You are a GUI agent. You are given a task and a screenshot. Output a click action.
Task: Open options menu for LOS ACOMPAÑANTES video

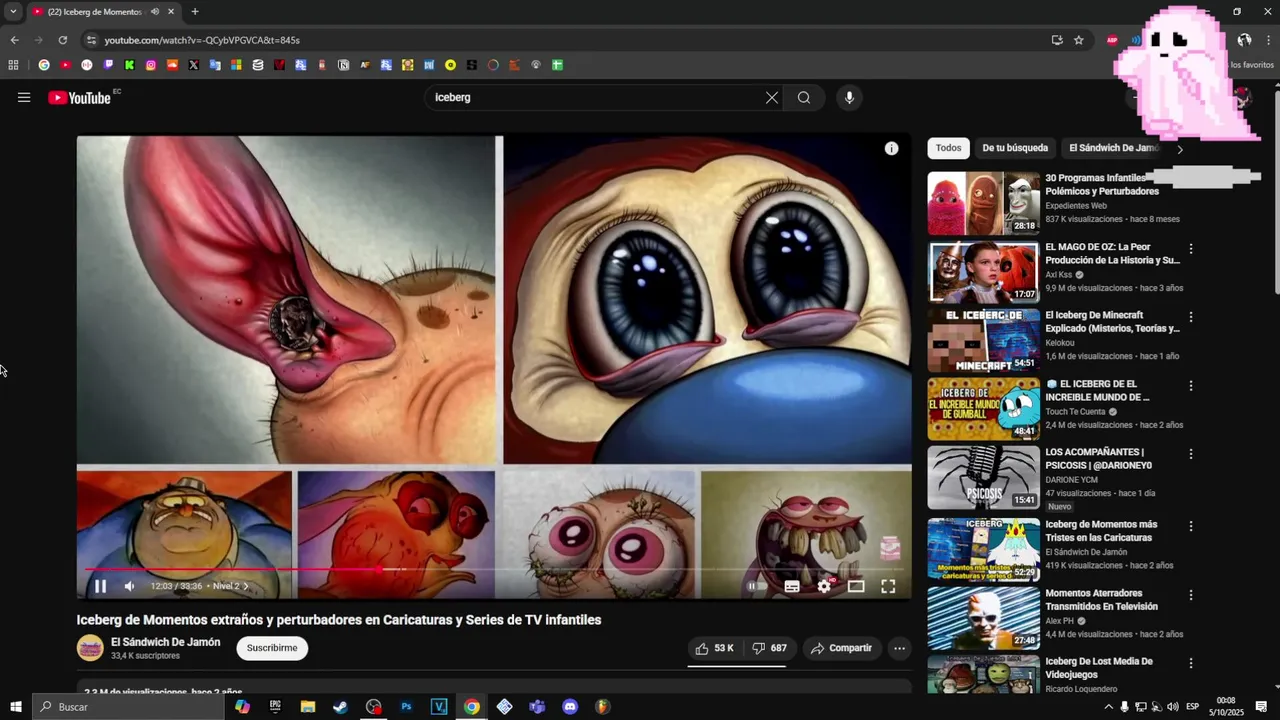coord(1191,454)
